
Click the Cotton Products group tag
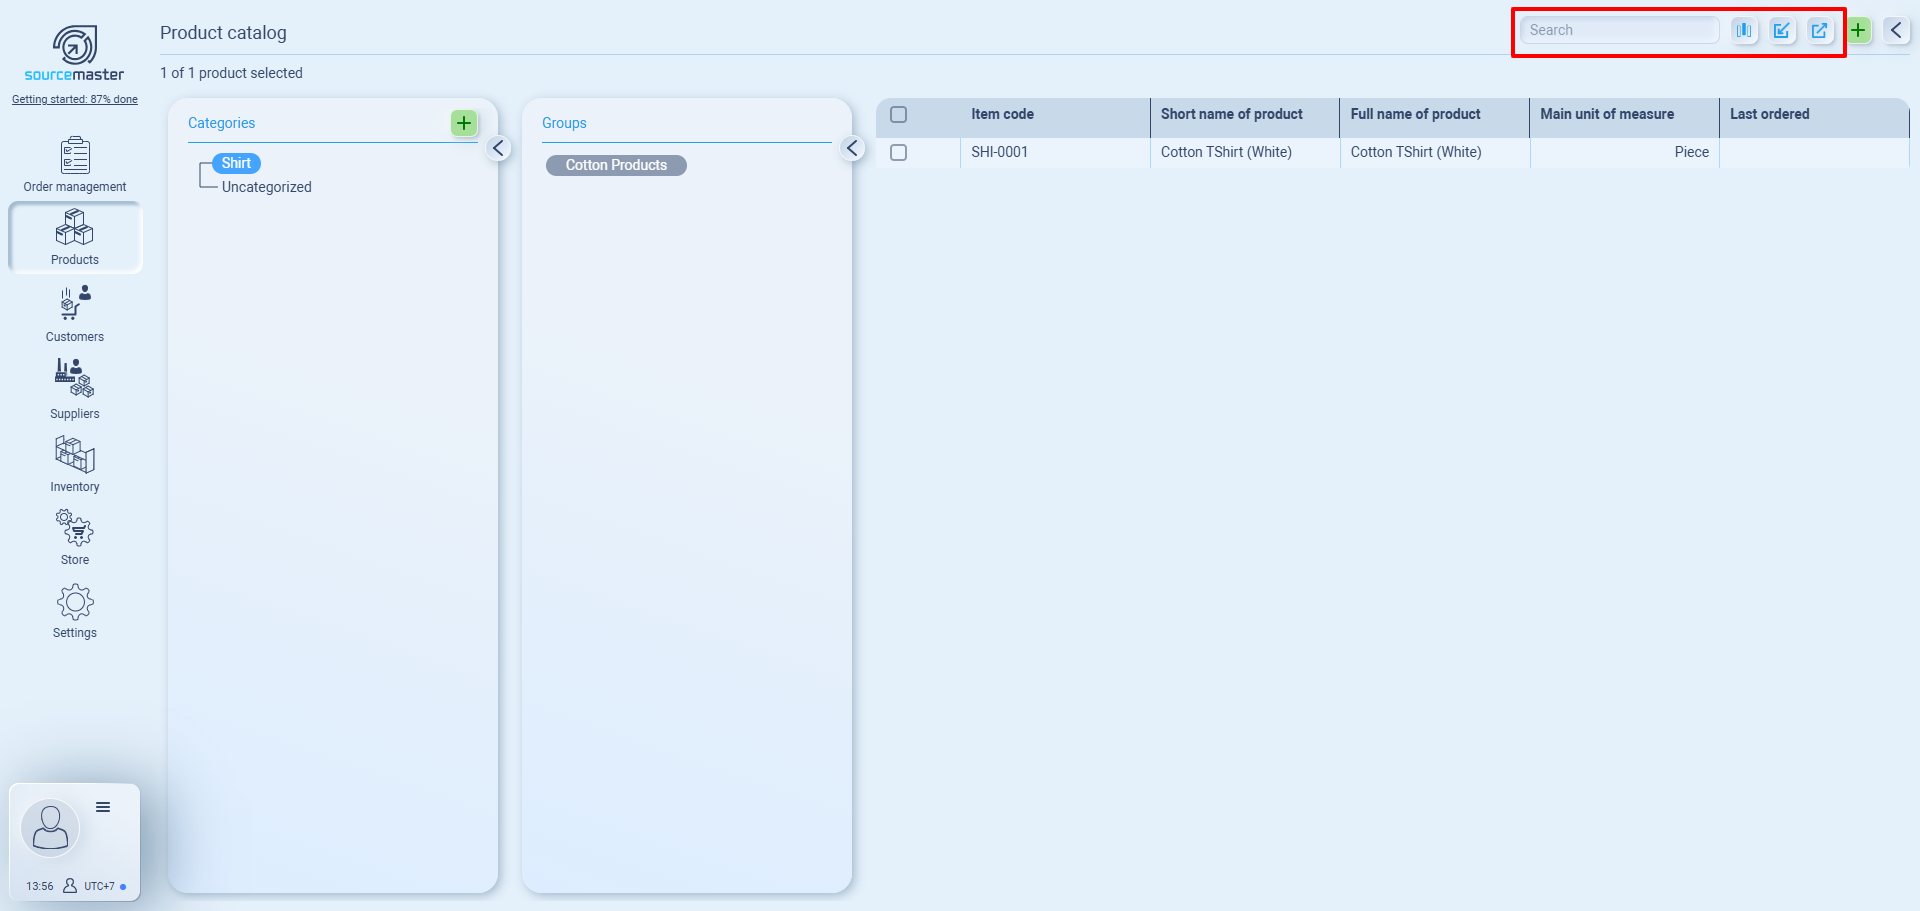(616, 165)
